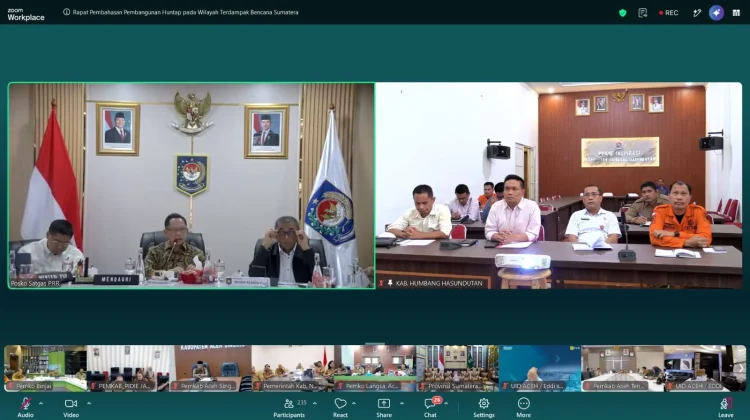The width and height of the screenshot is (750, 420).
Task: Show next participants with gallery arrow
Action: click(x=740, y=368)
